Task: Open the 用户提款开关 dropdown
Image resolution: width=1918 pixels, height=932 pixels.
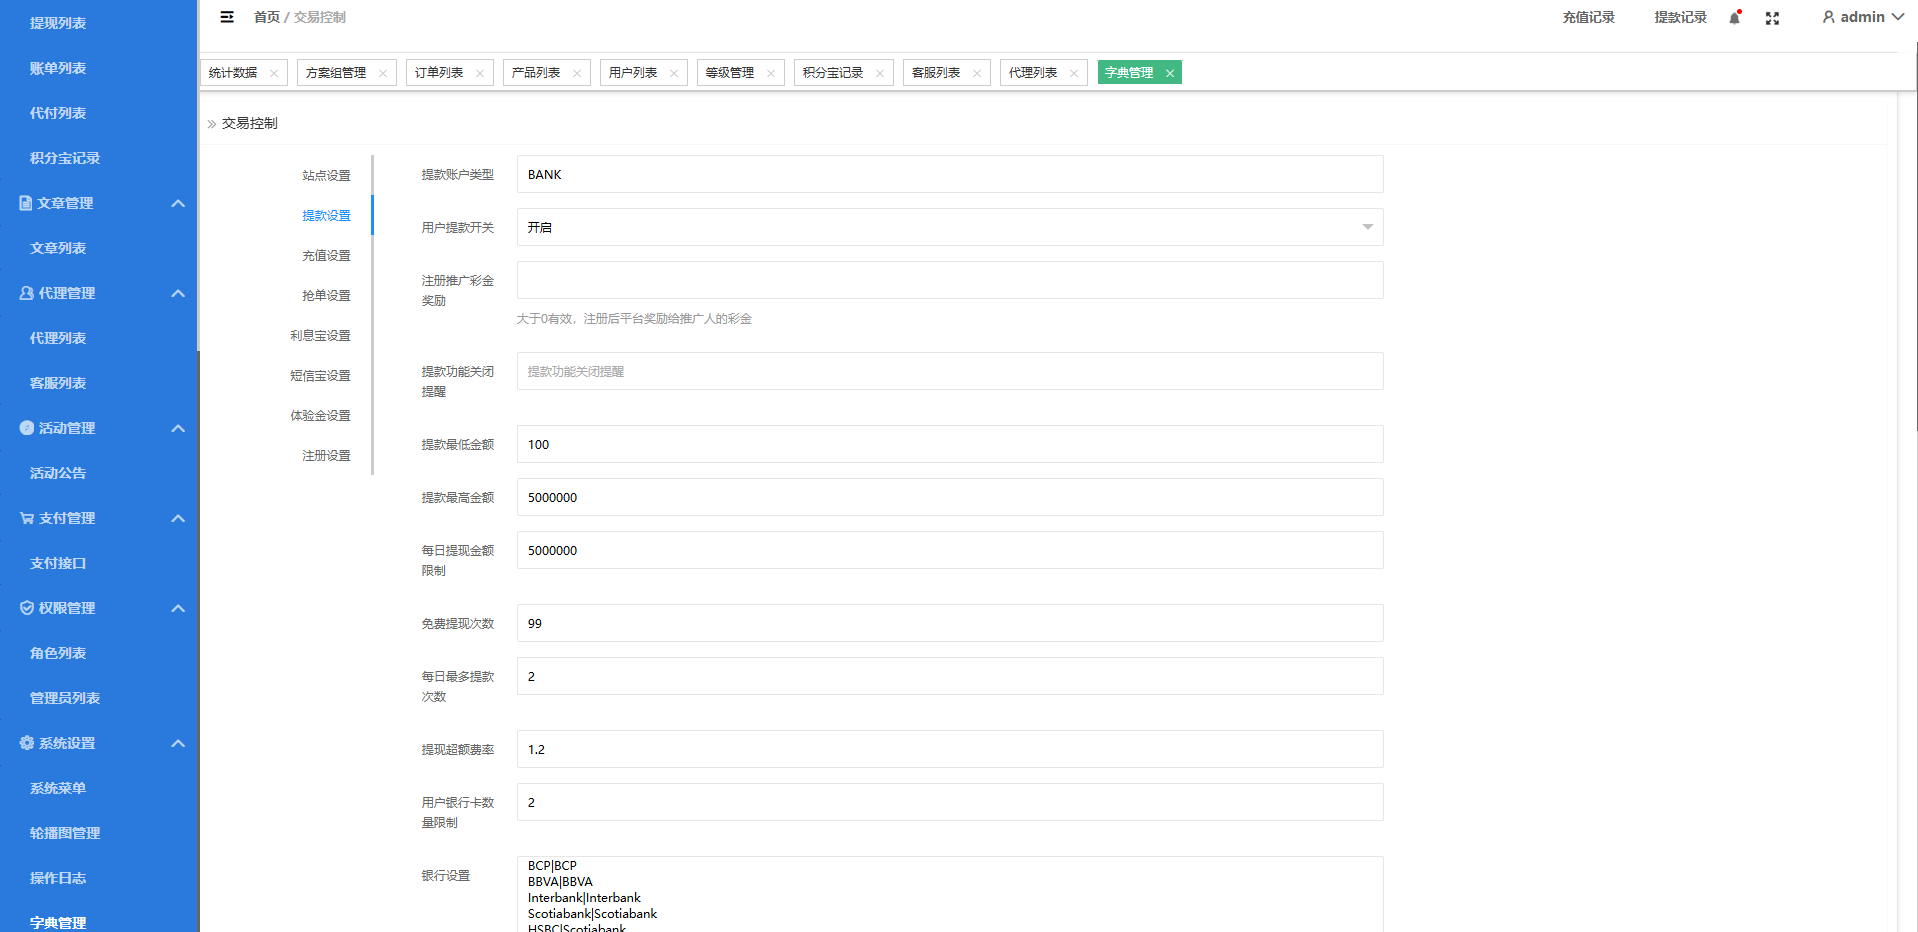Action: click(x=949, y=227)
